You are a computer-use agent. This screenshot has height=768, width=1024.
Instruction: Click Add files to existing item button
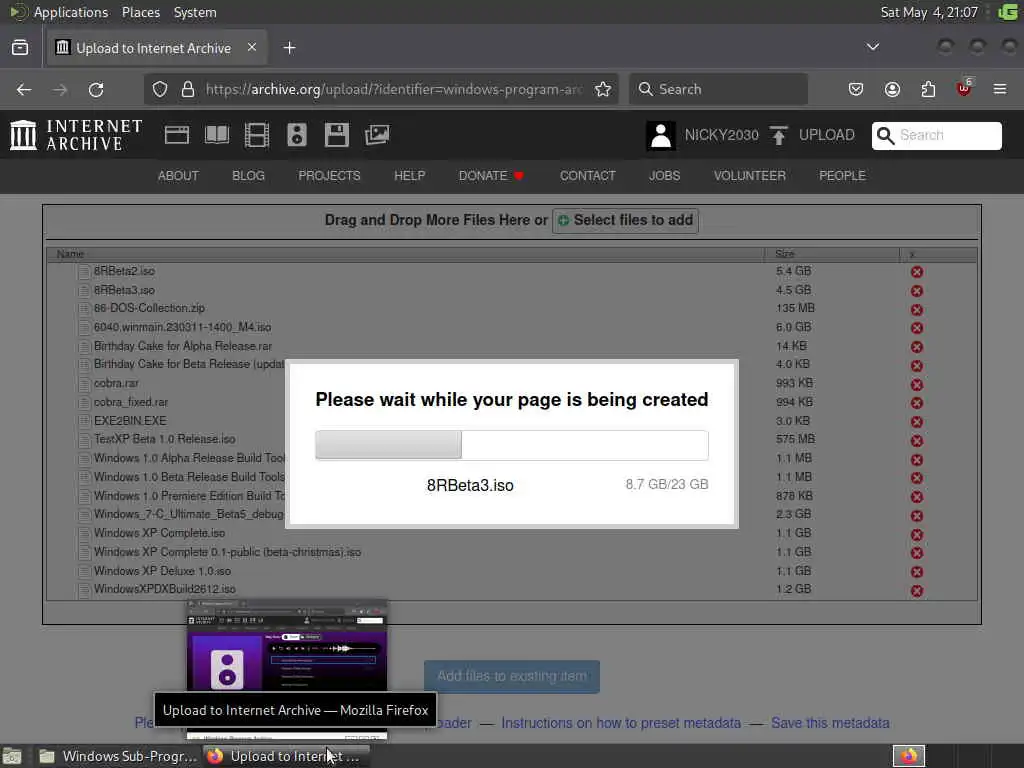(x=512, y=677)
